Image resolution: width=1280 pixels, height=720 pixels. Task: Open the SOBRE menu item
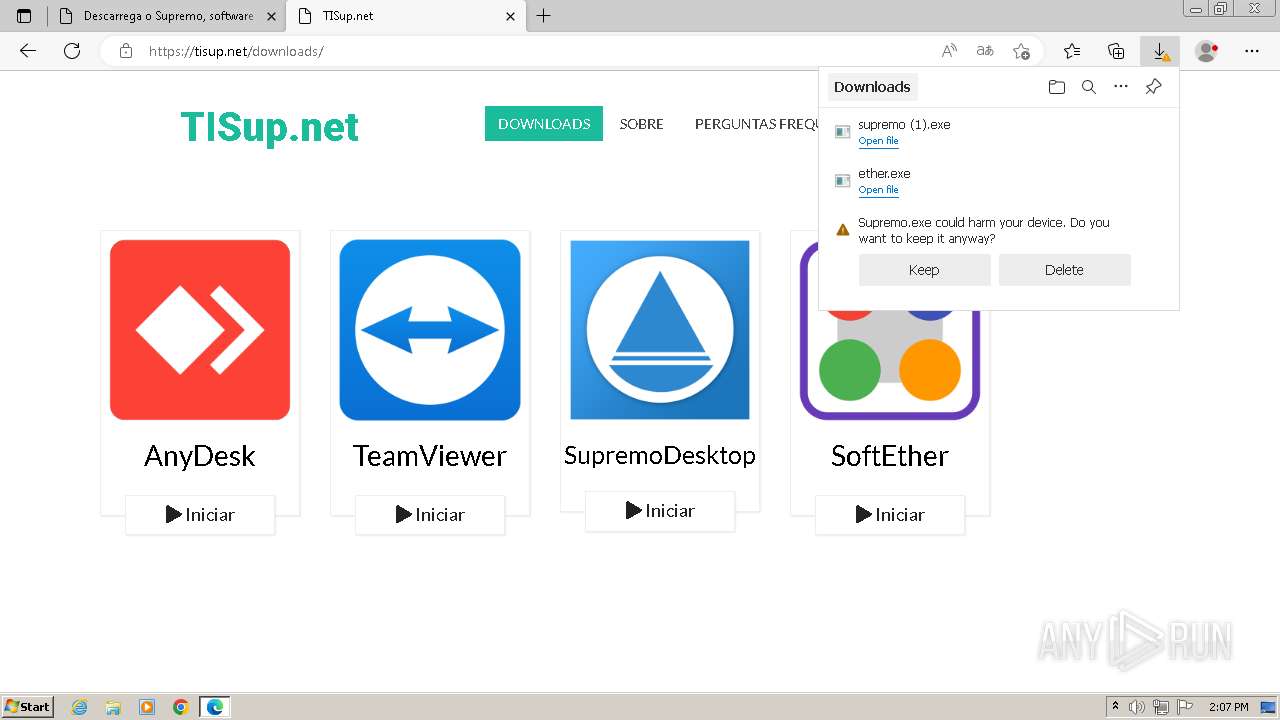(641, 124)
